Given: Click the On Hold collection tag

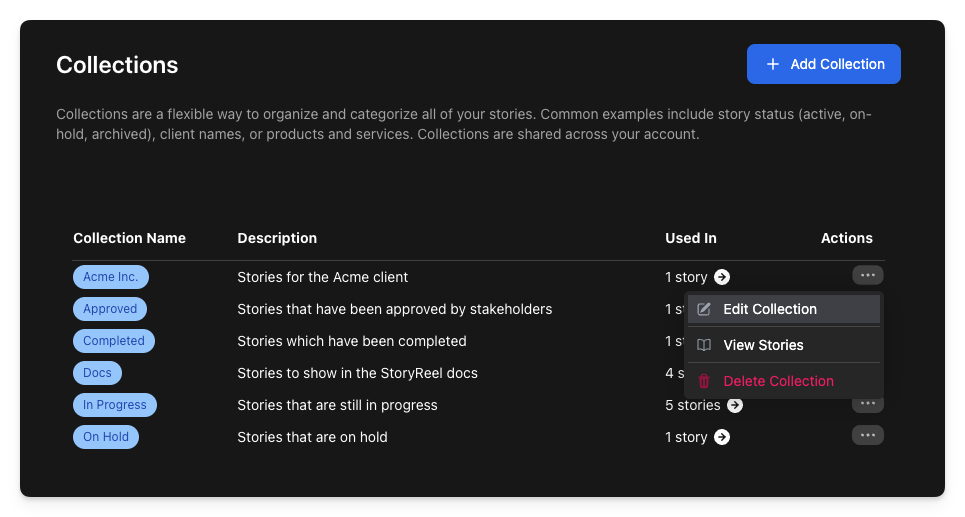Looking at the screenshot, I should (106, 437).
